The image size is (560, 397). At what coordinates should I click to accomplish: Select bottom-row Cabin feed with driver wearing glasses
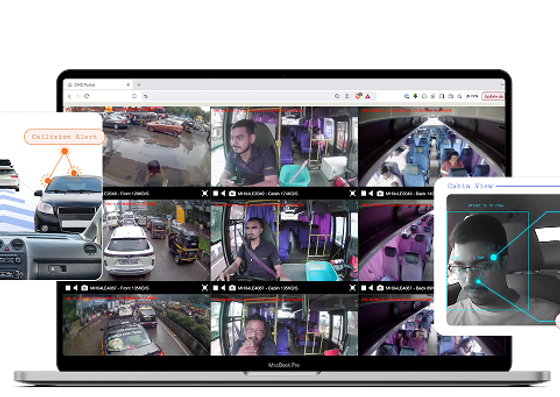(284, 325)
